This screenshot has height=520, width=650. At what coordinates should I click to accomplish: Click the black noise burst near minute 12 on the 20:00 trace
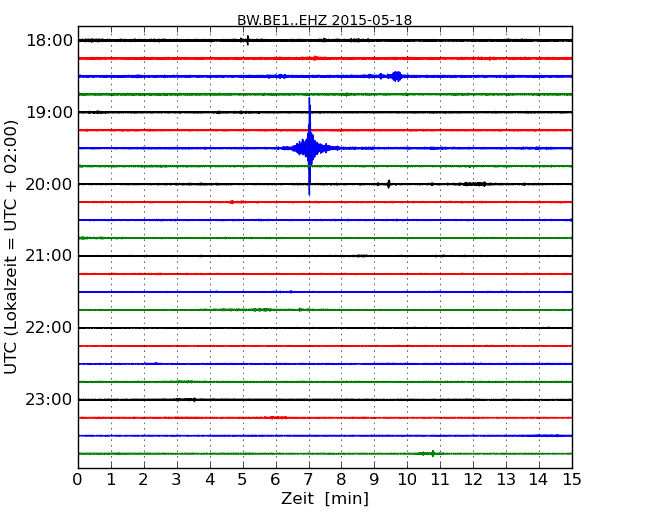pos(474,184)
